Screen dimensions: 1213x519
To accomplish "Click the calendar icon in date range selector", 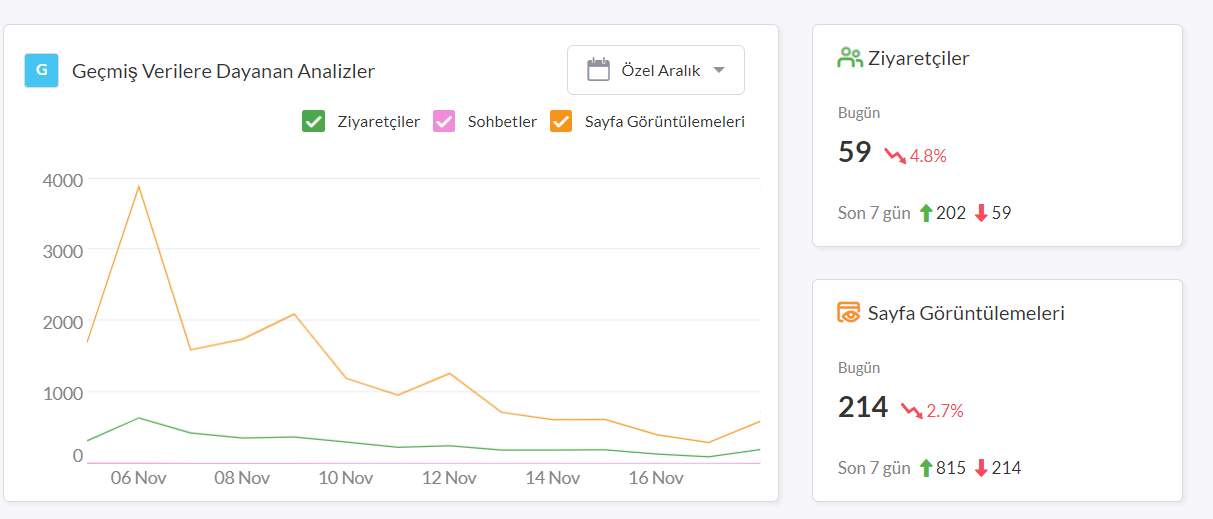I will tap(598, 70).
